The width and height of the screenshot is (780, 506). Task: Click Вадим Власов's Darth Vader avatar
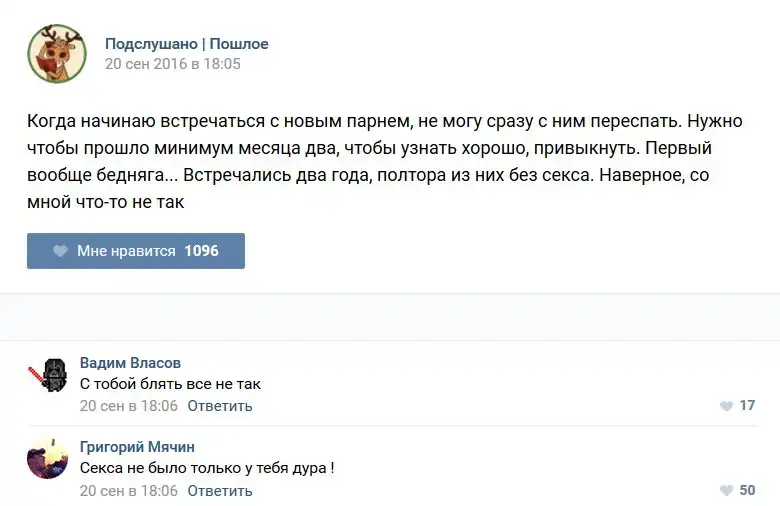pos(49,375)
